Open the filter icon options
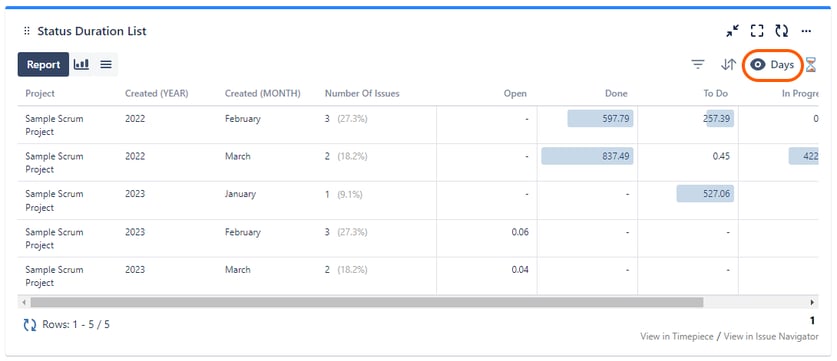This screenshot has height=361, width=837. [x=698, y=65]
